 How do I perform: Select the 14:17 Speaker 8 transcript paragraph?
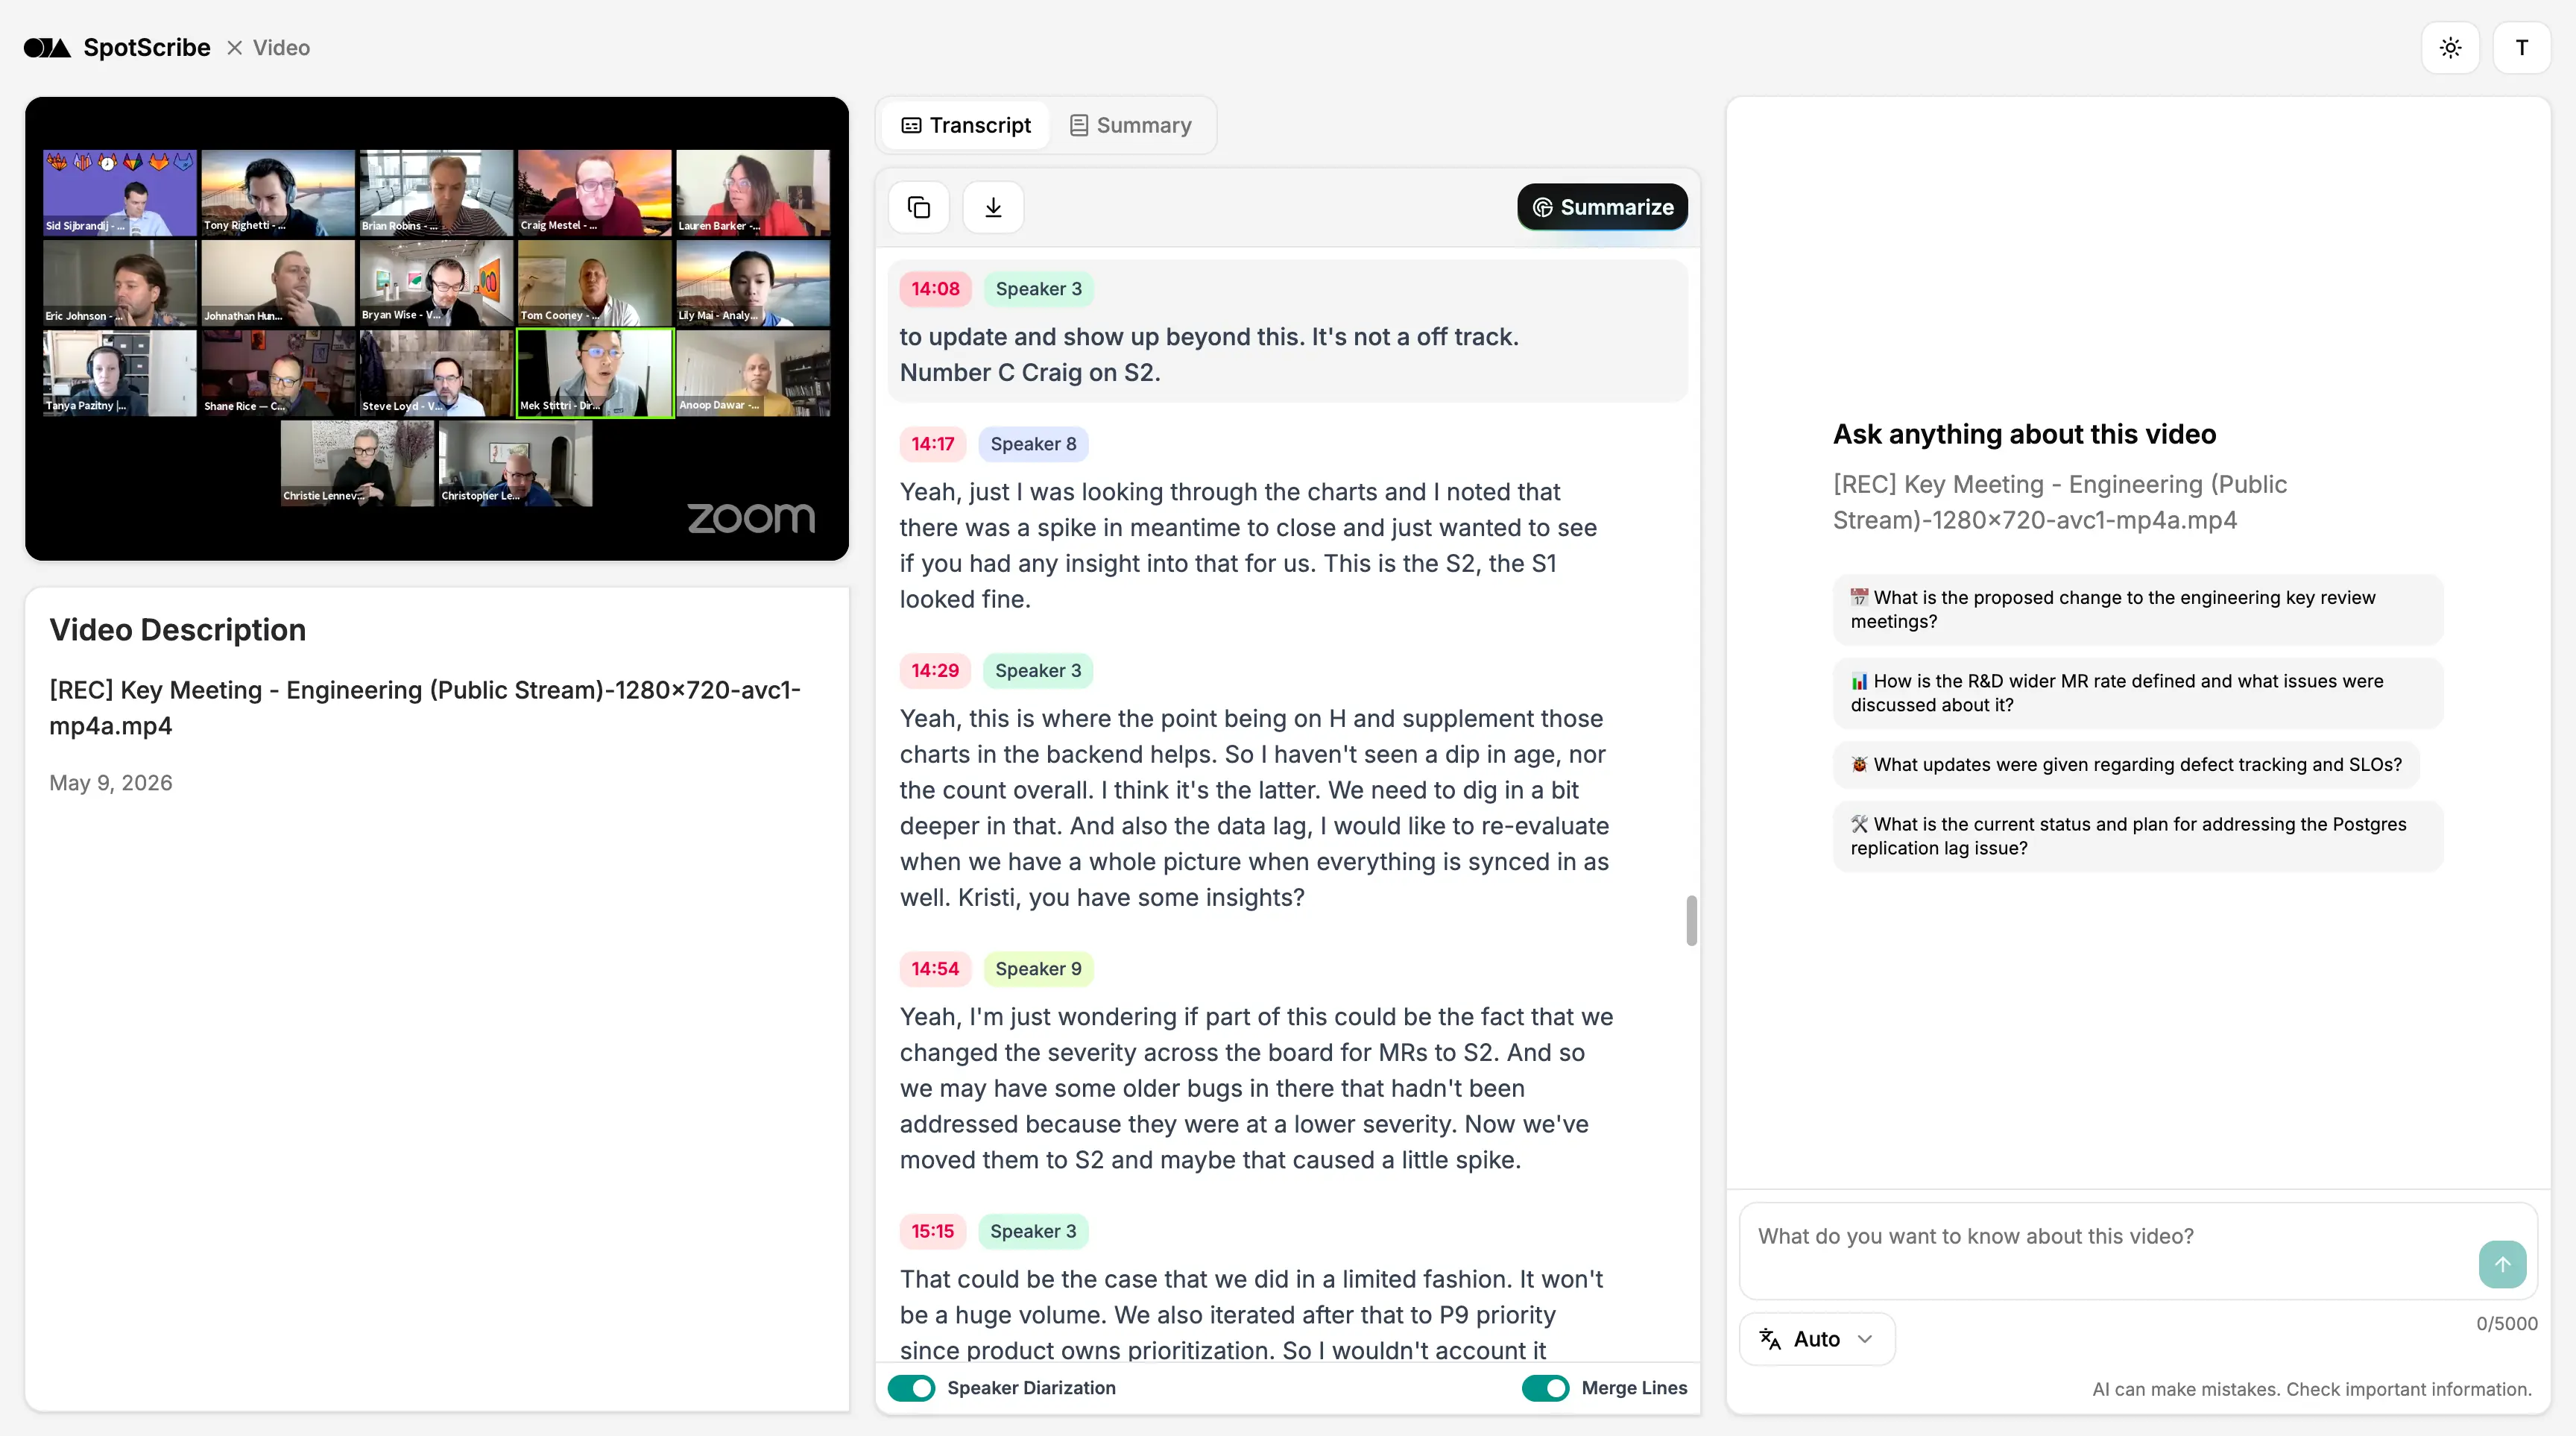(1248, 545)
